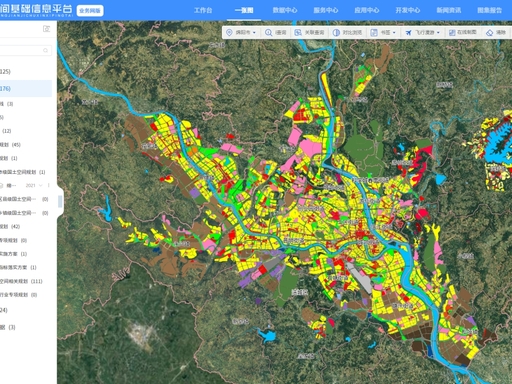
Task: Select the 空间相关规划 (111) row
Action: (26, 281)
